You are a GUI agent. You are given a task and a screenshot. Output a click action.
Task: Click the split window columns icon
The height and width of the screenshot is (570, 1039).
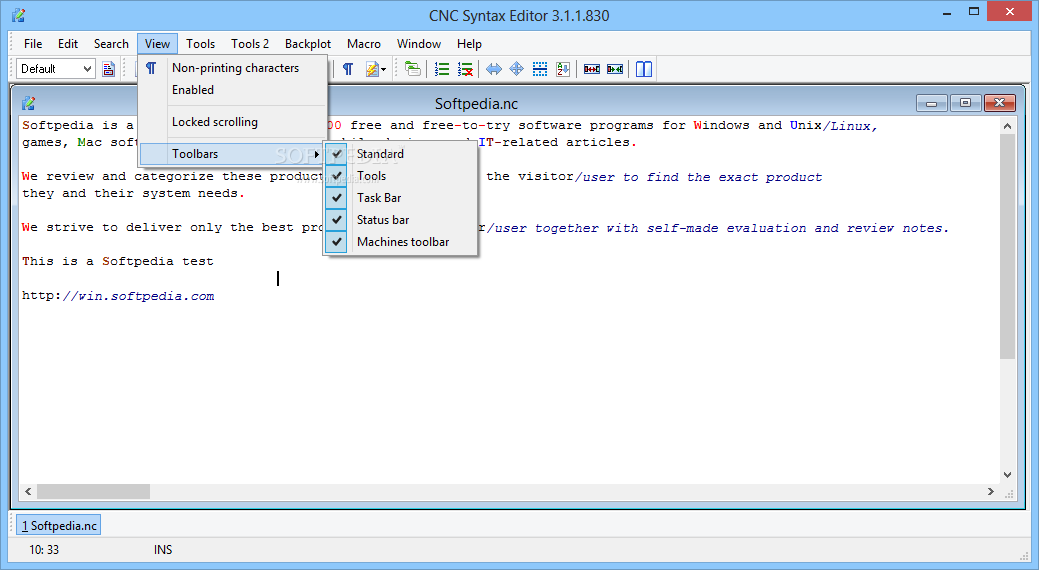pos(644,69)
